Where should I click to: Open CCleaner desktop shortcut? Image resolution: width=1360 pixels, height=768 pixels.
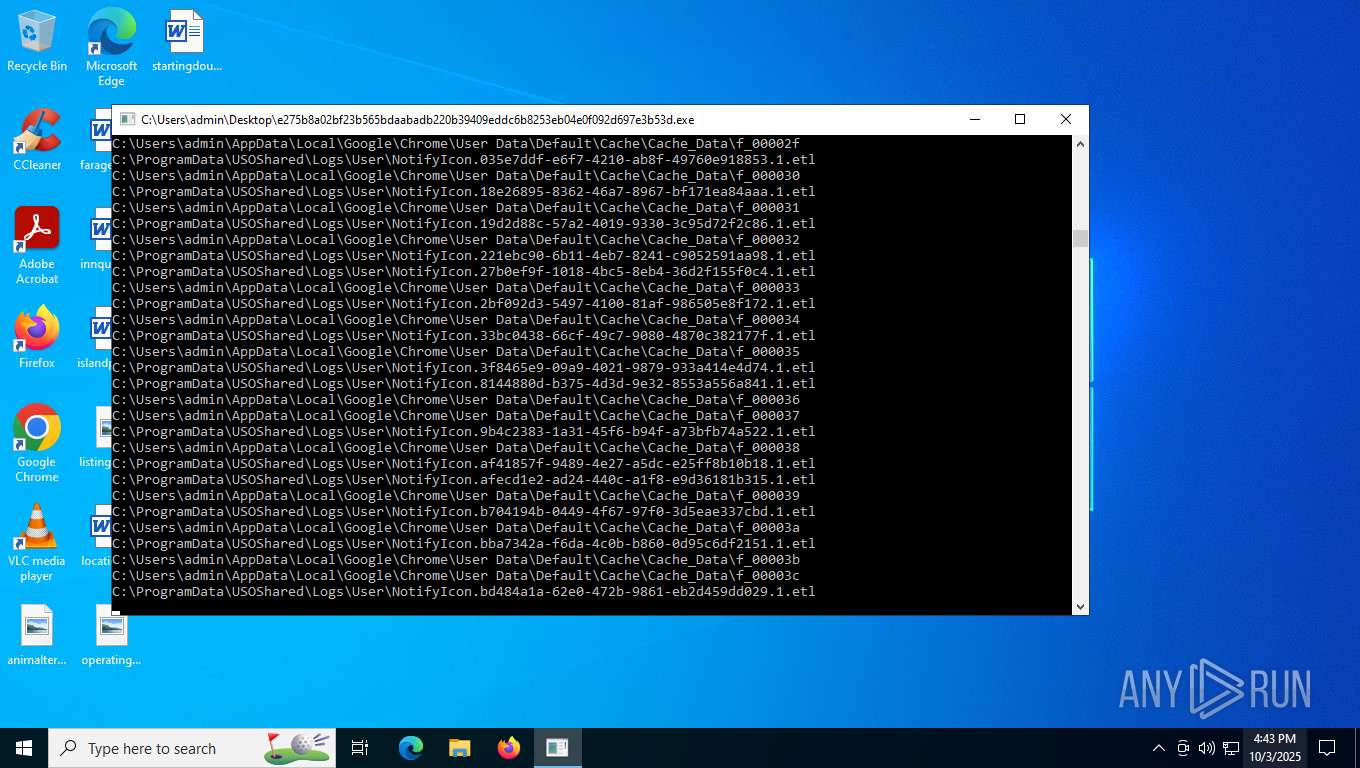coord(37,140)
